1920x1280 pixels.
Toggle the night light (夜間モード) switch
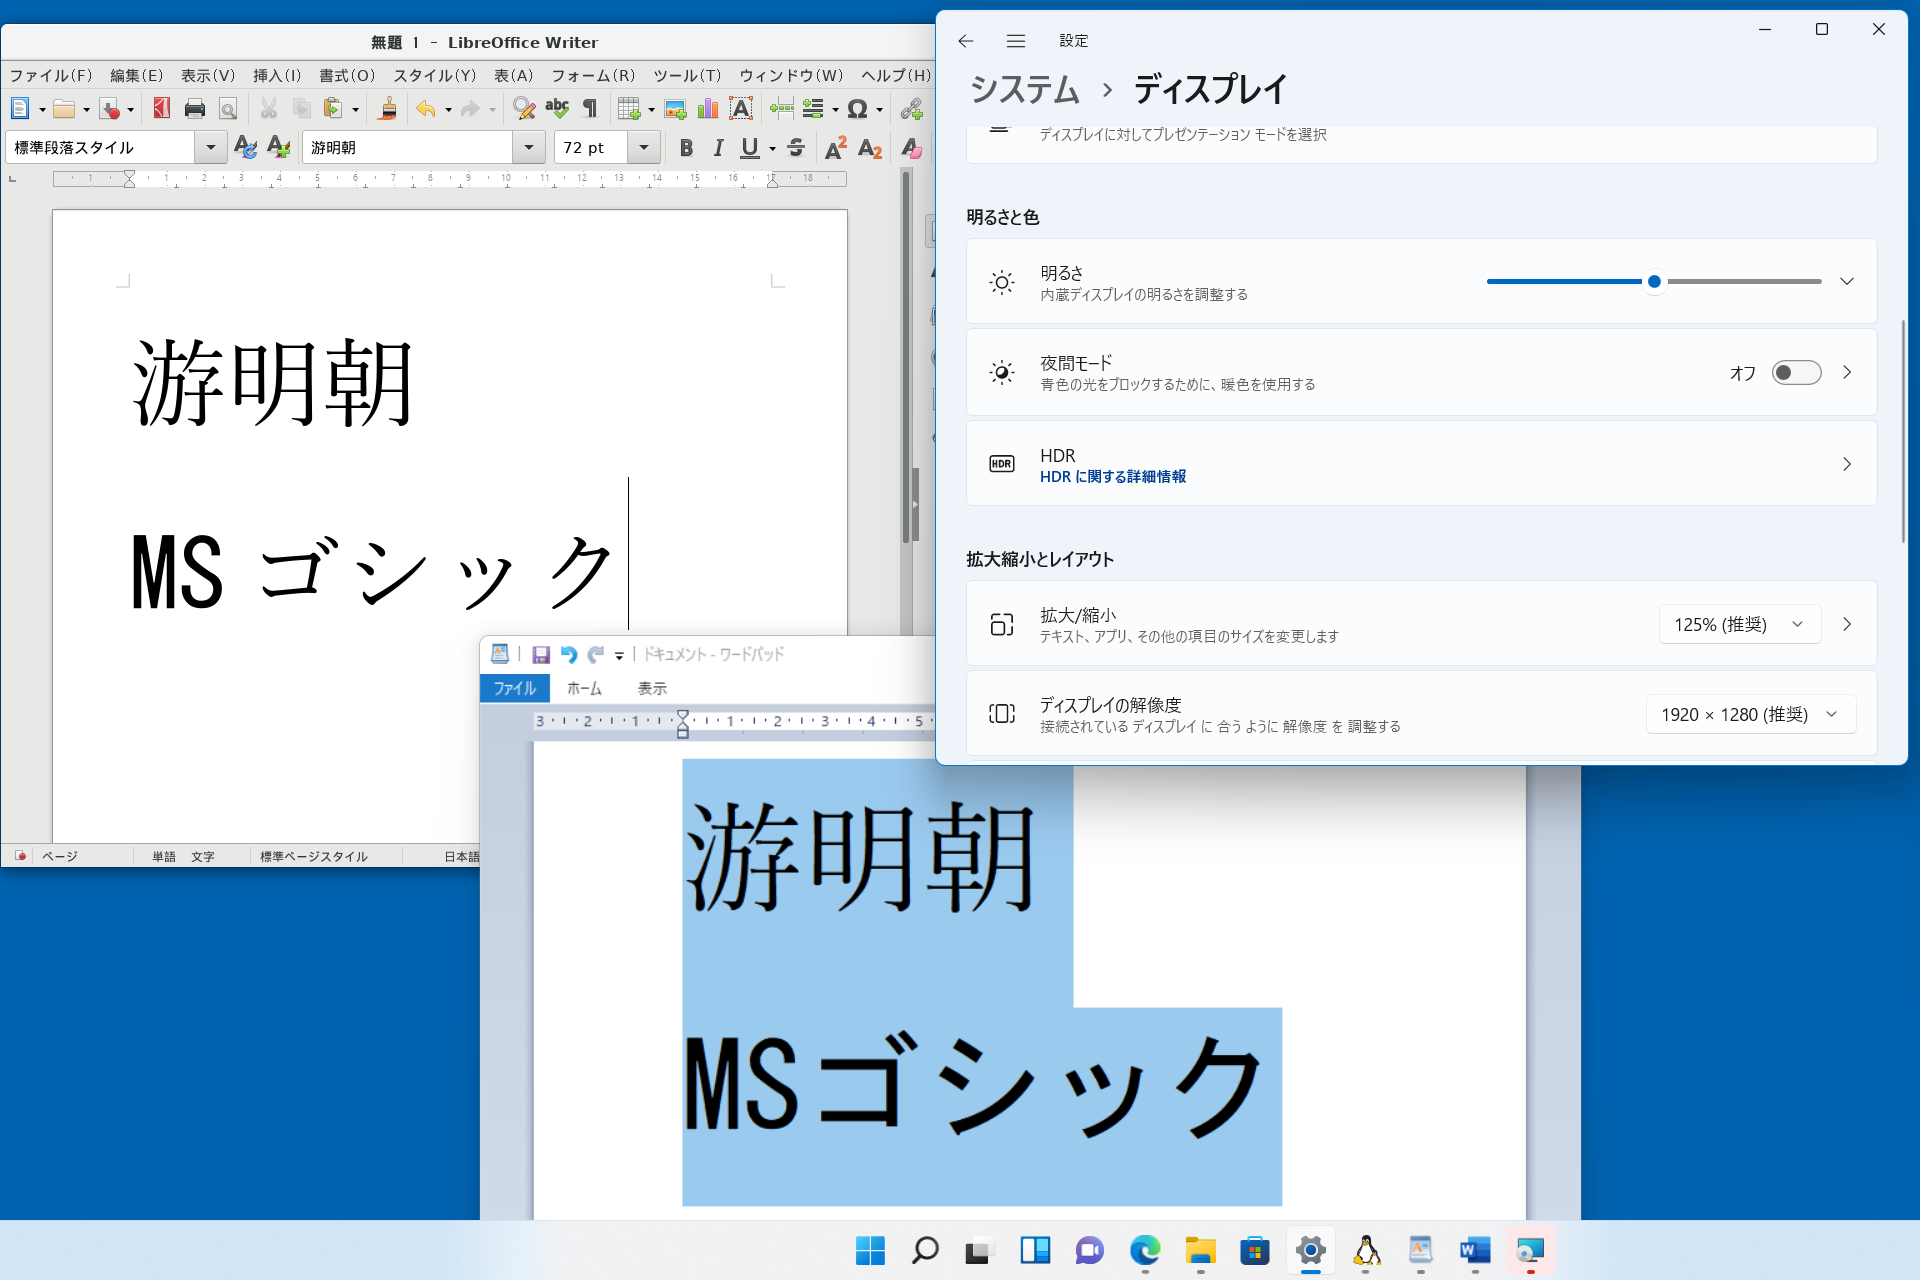coord(1796,373)
